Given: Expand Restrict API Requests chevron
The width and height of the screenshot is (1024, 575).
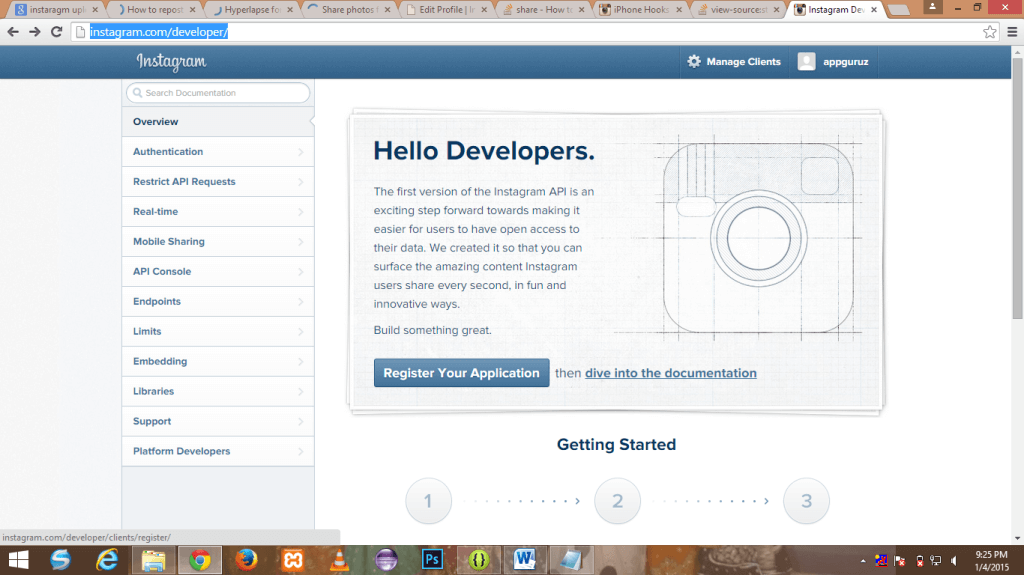Looking at the screenshot, I should click(300, 182).
